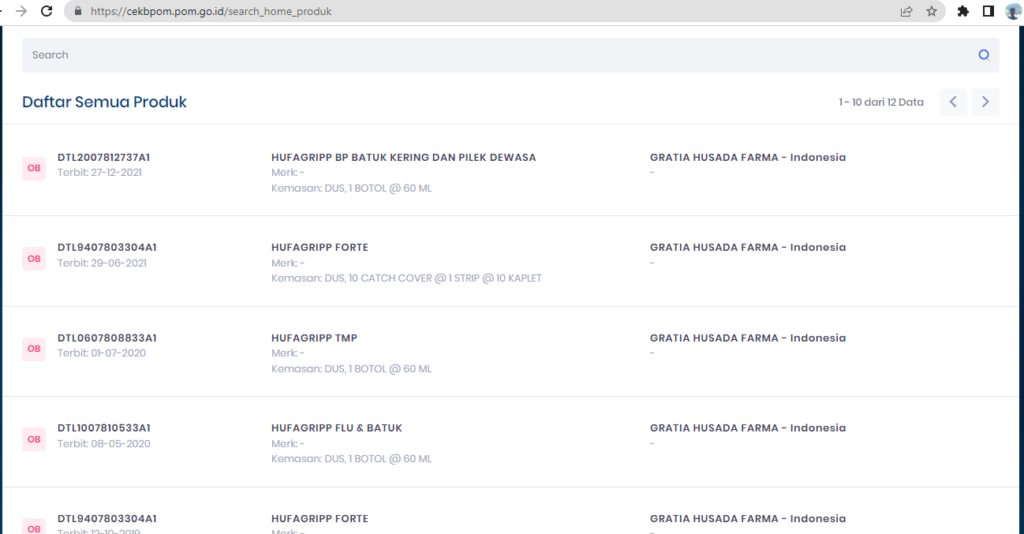Click the OB badge of Terbit 29-06-2021 row
Image resolution: width=1024 pixels, height=534 pixels.
coord(34,259)
